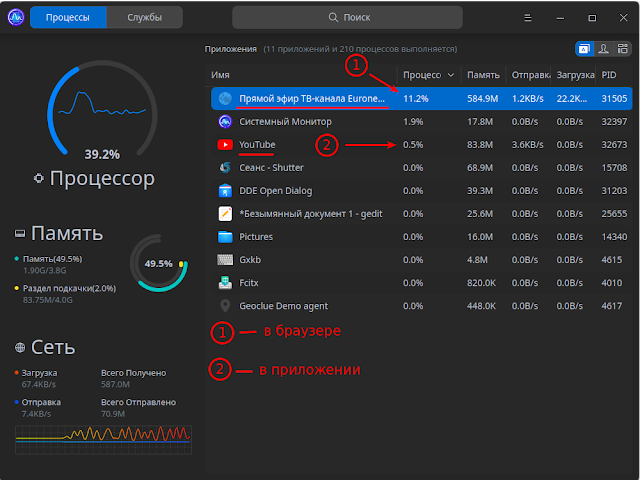Click the 83.8M memory cell
Viewport: 640px width, 480px height.
coord(480,144)
